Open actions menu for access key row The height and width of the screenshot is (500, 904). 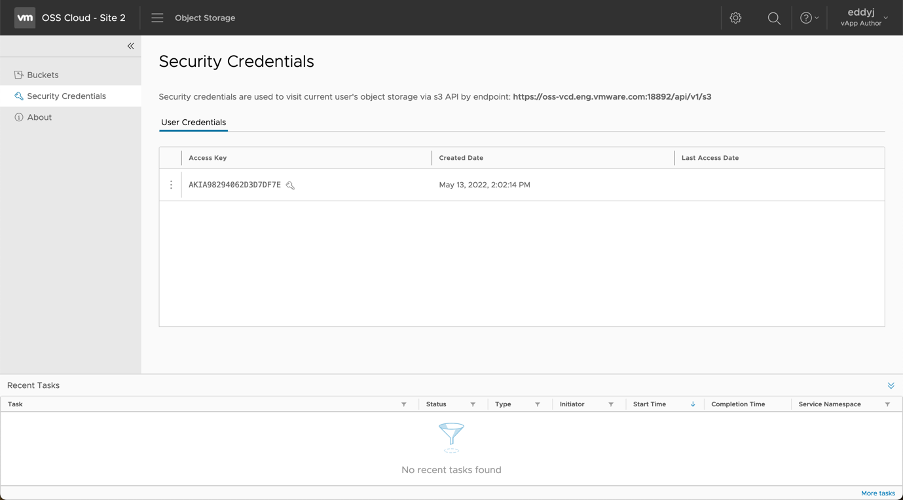point(171,185)
